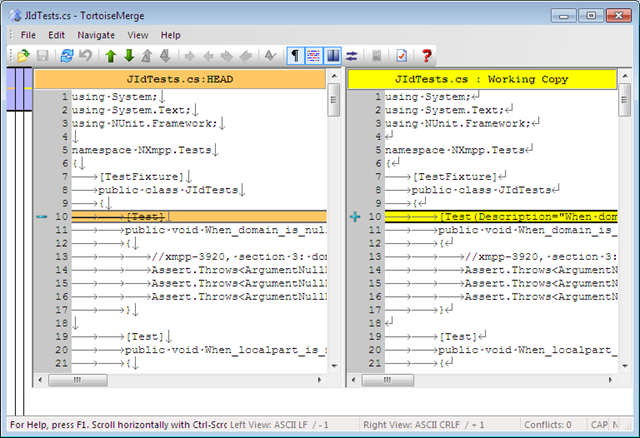Click the minus removed-line marker at left line 10
Image resolution: width=640 pixels, height=438 pixels.
[x=42, y=216]
